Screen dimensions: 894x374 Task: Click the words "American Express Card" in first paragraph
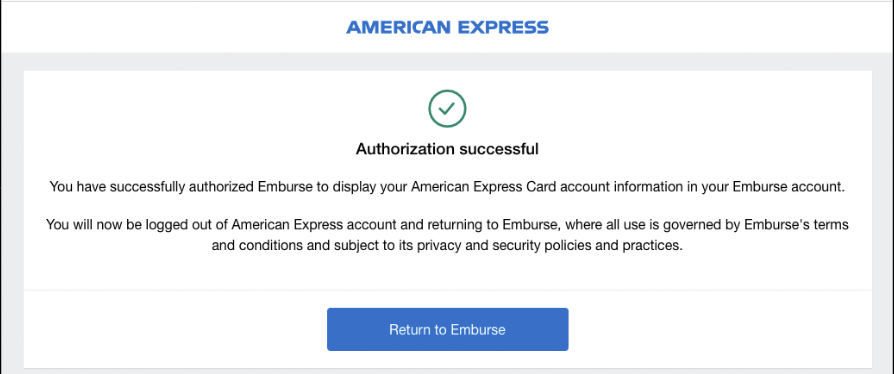click(470, 186)
